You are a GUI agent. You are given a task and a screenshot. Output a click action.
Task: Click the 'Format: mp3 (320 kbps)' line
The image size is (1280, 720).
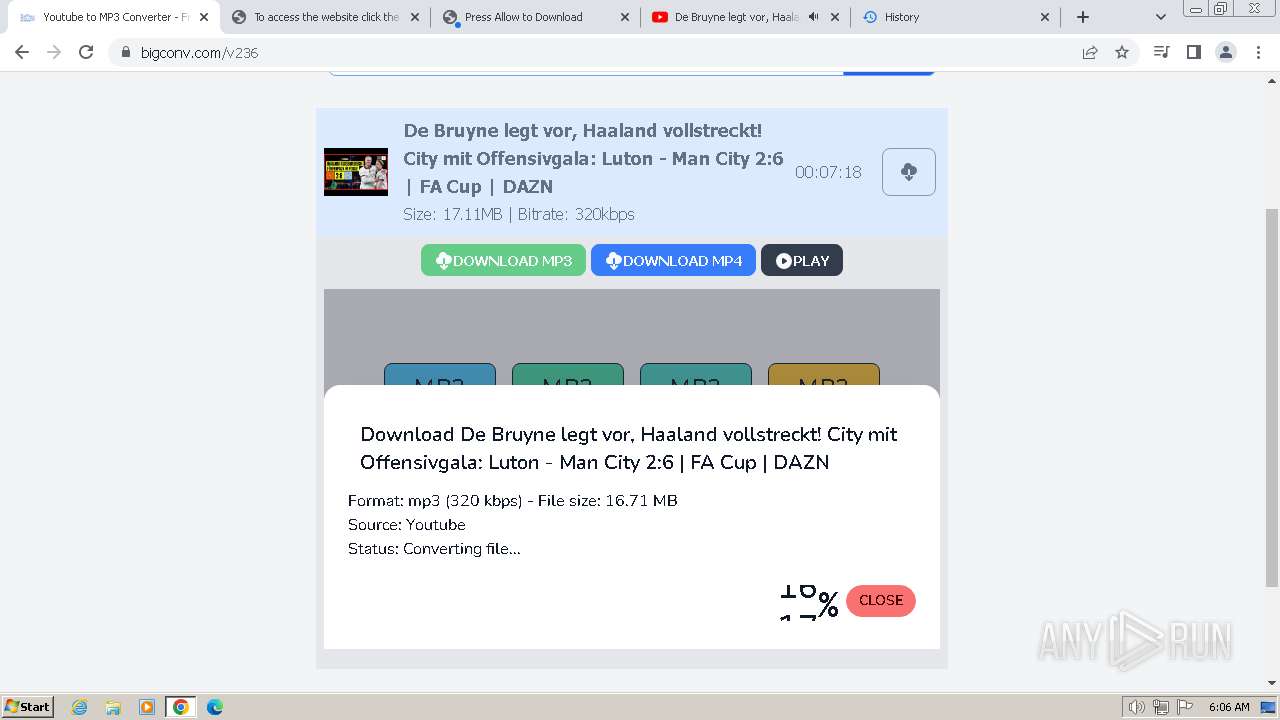[513, 501]
